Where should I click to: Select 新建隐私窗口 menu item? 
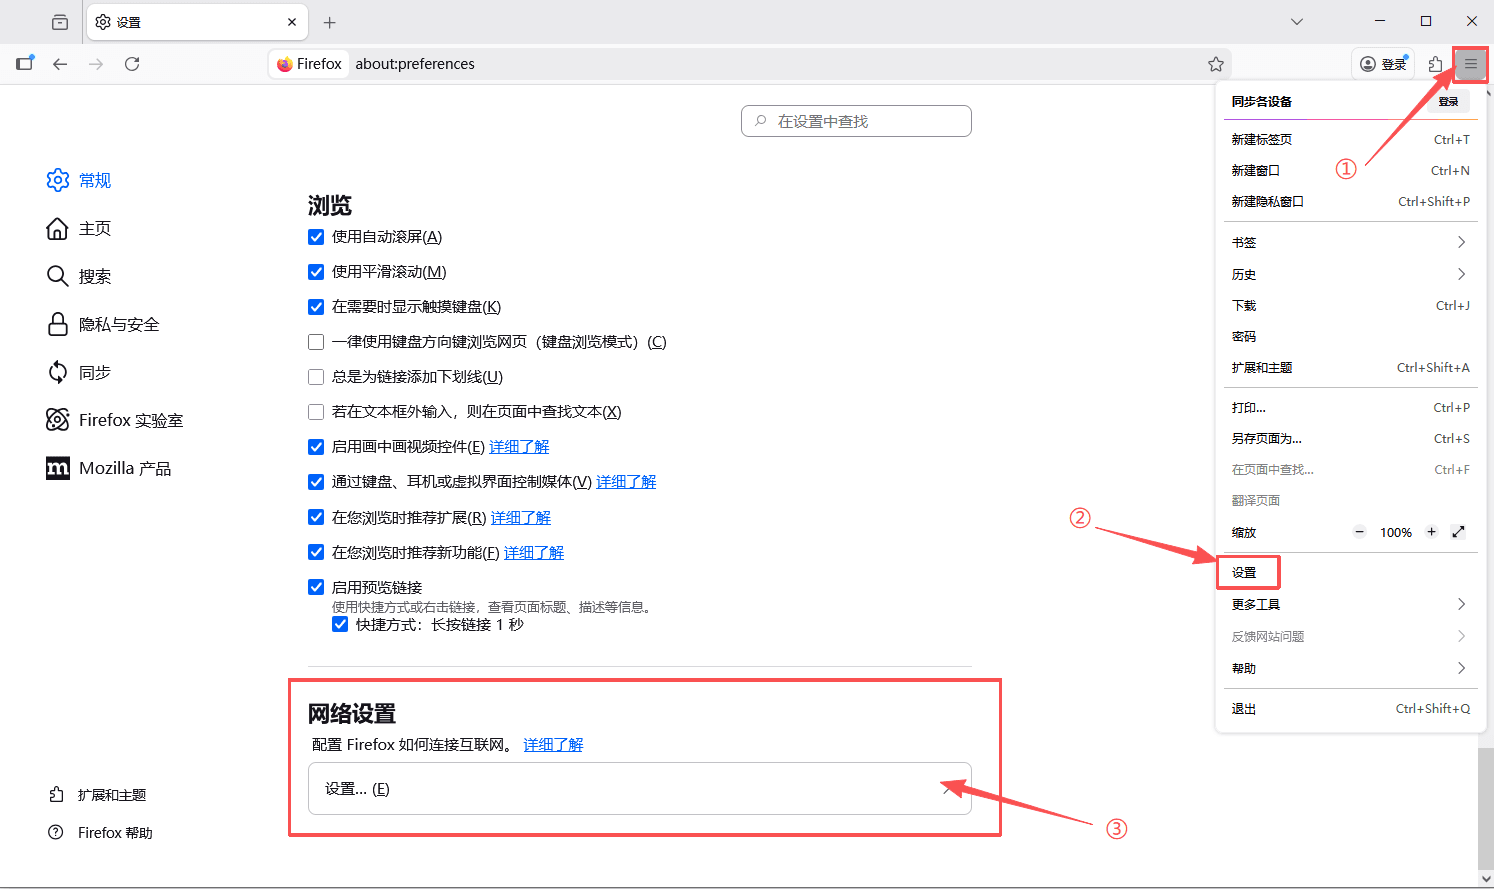1350,202
